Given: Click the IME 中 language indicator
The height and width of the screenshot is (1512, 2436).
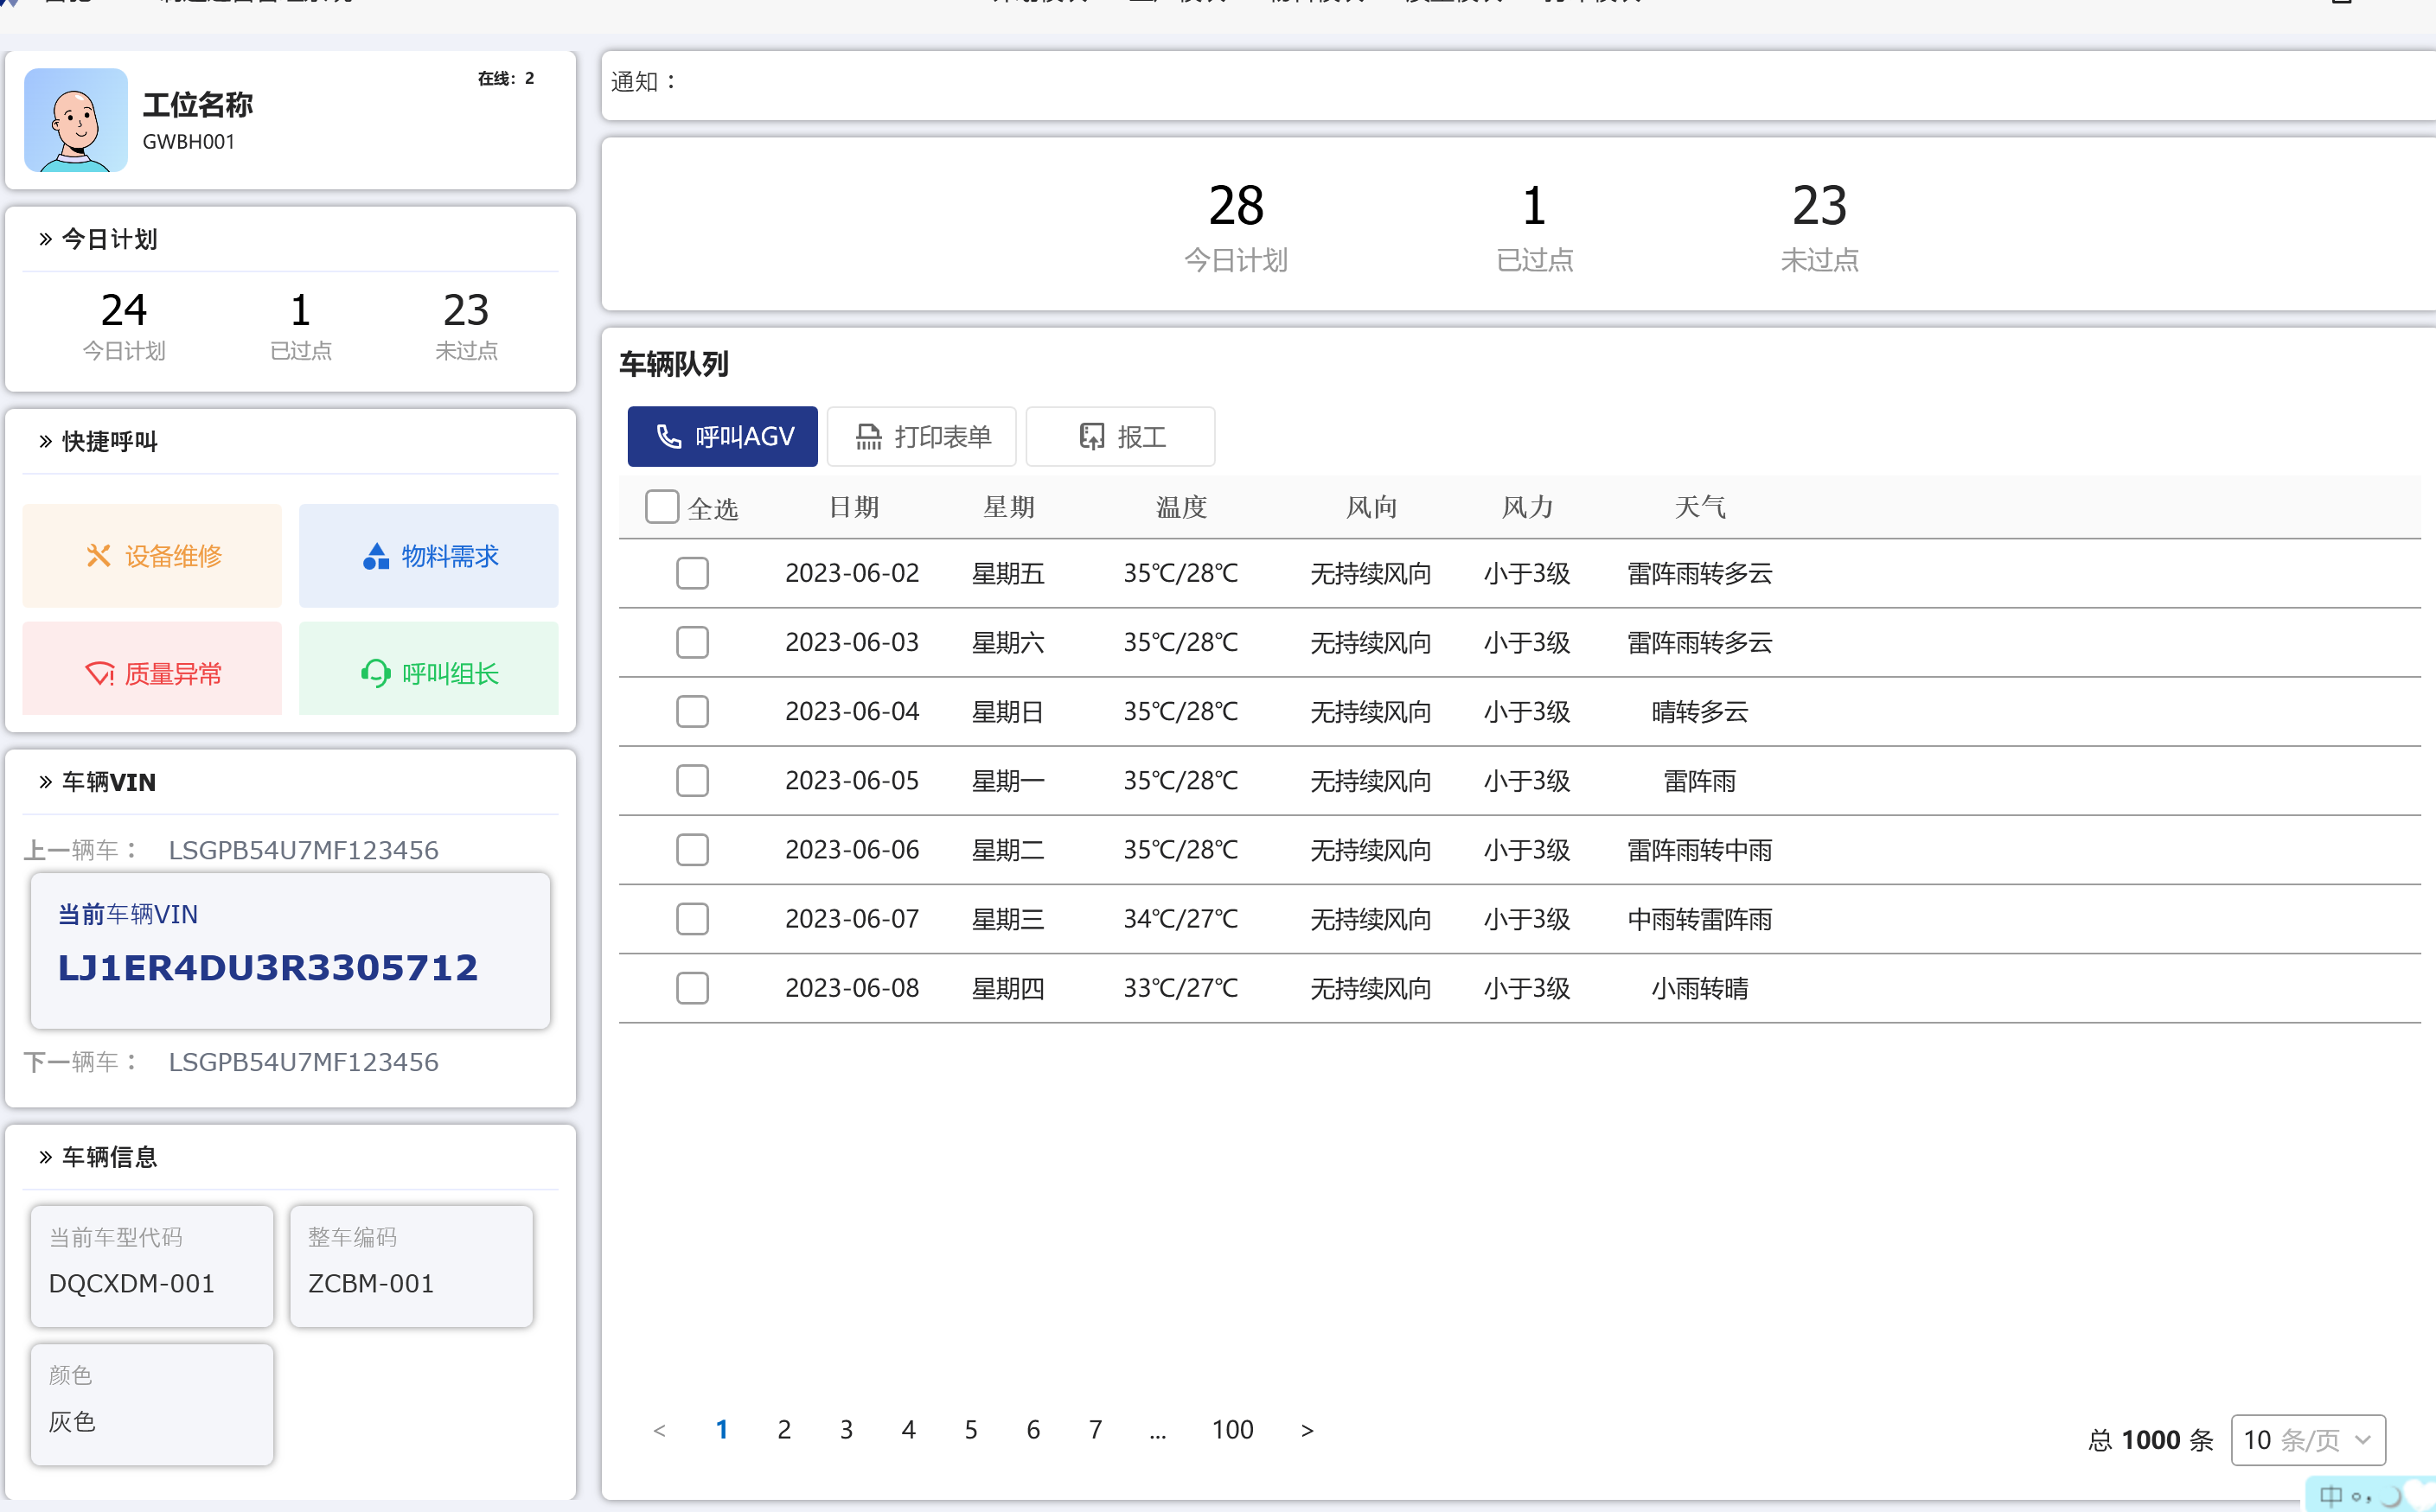Looking at the screenshot, I should click(x=2331, y=1496).
